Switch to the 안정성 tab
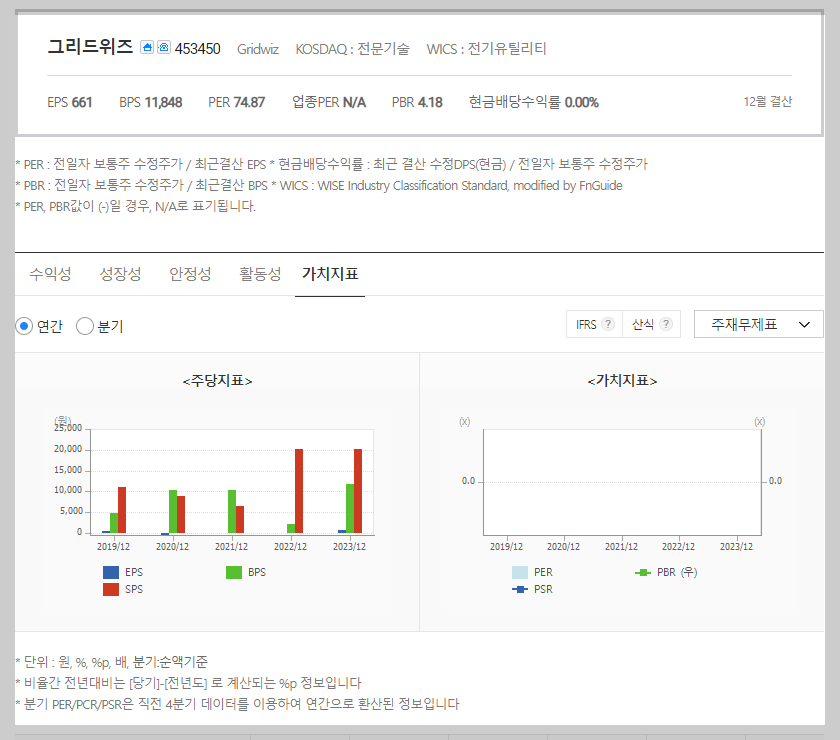 pos(190,274)
